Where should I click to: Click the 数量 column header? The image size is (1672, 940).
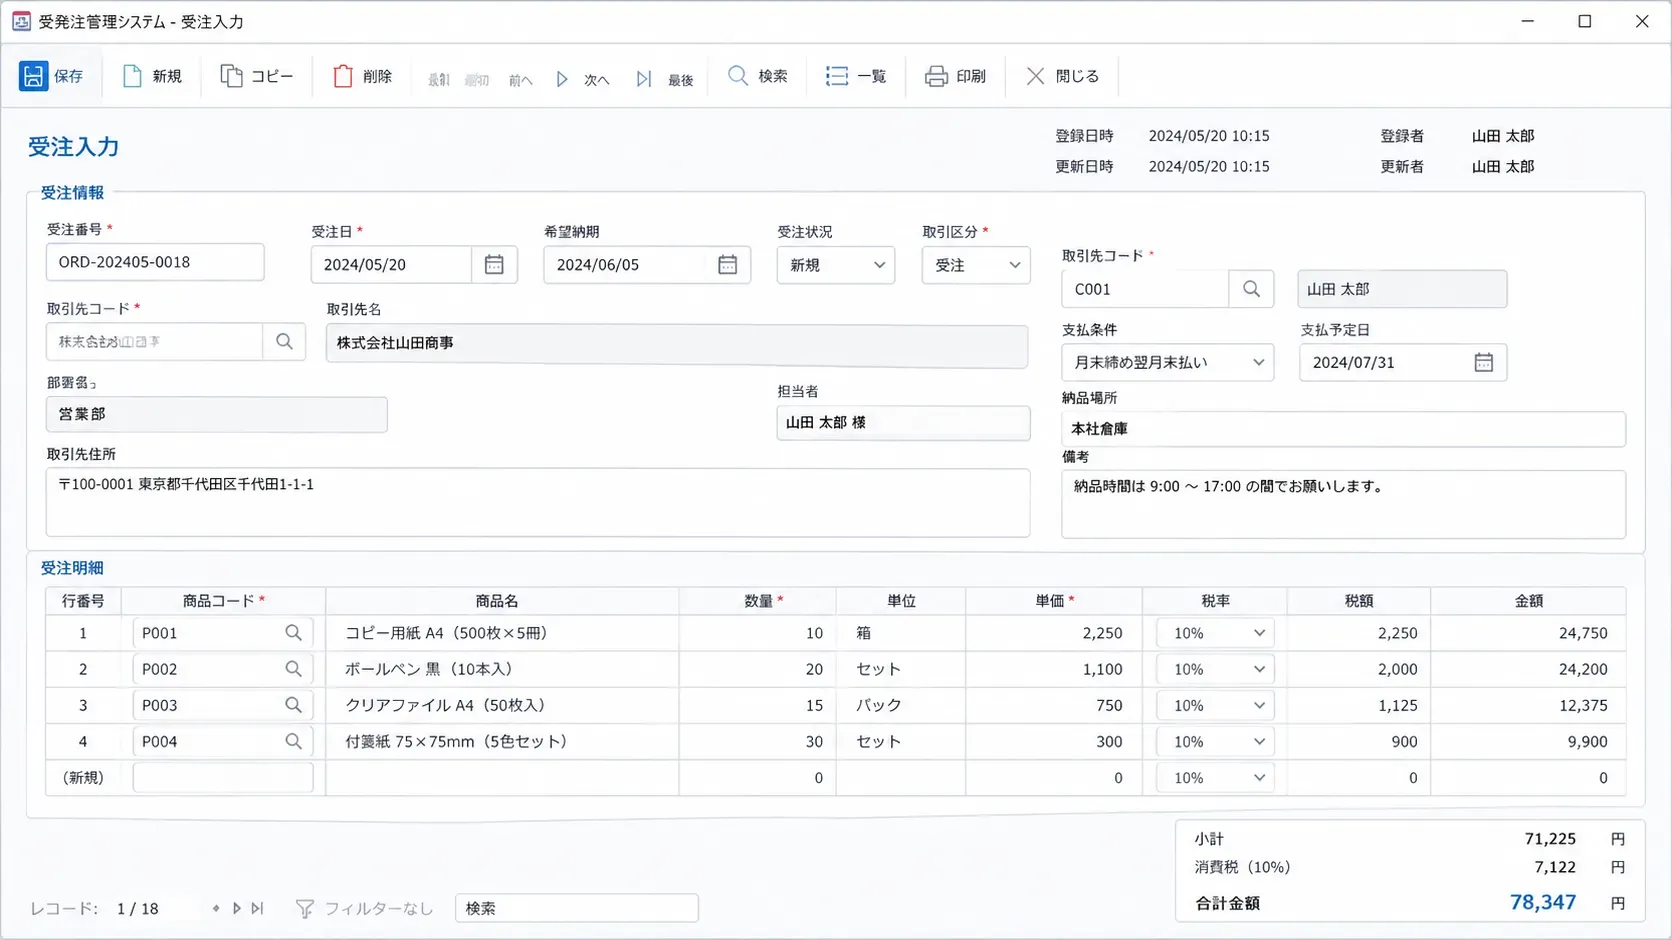coord(757,601)
